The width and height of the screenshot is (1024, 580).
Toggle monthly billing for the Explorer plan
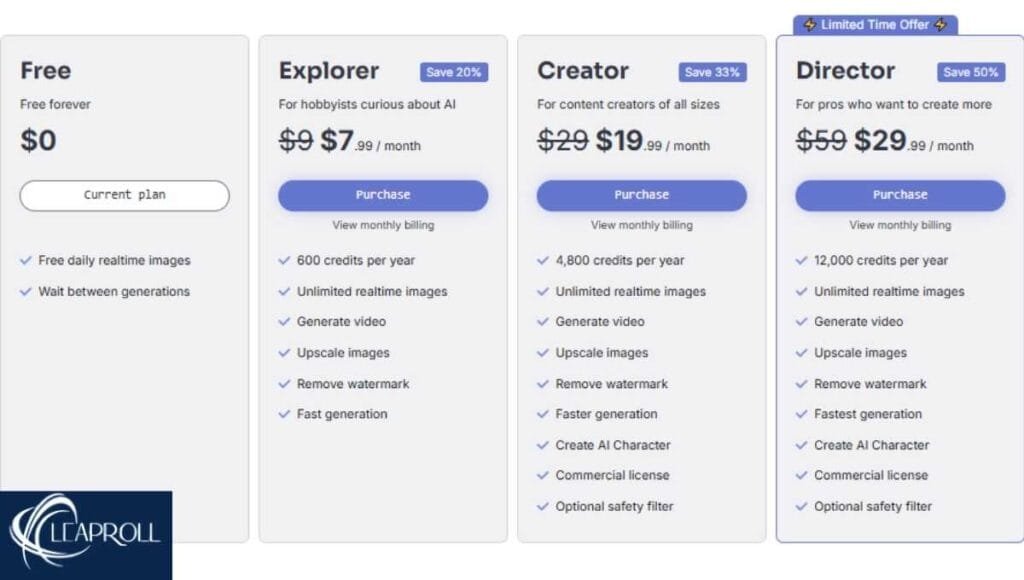(383, 225)
